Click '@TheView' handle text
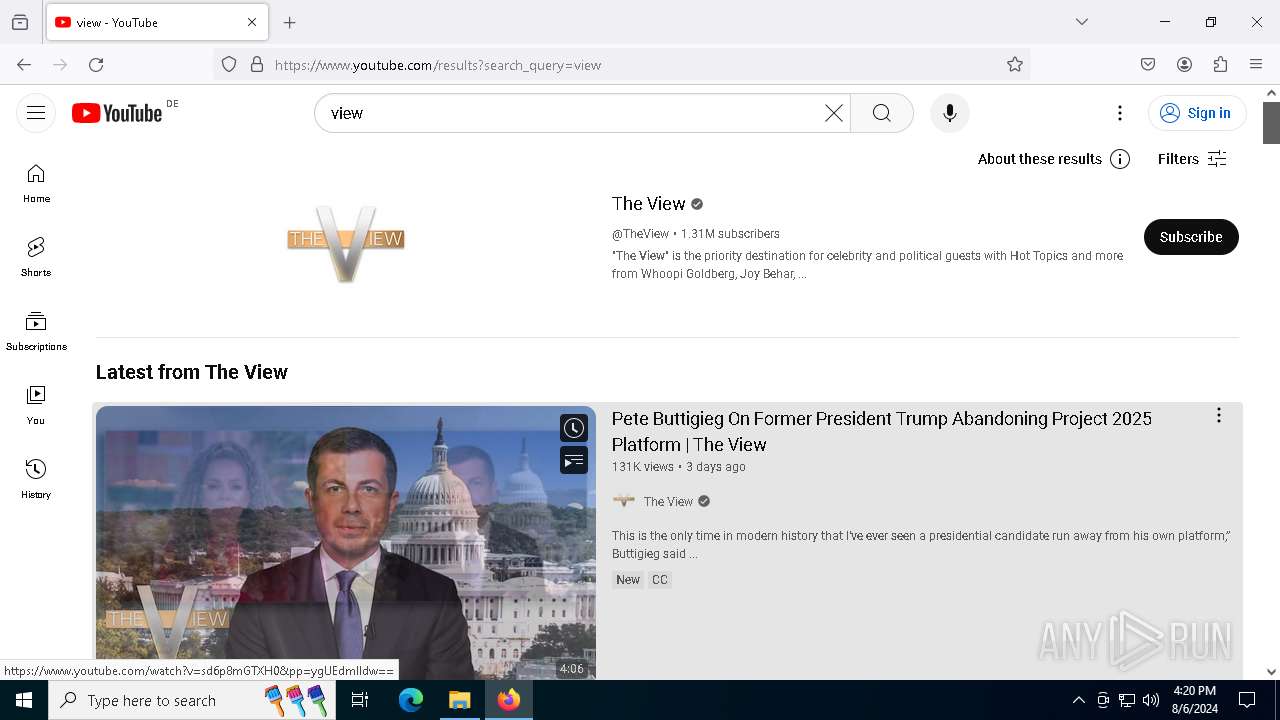Viewport: 1280px width, 720px height. [641, 234]
